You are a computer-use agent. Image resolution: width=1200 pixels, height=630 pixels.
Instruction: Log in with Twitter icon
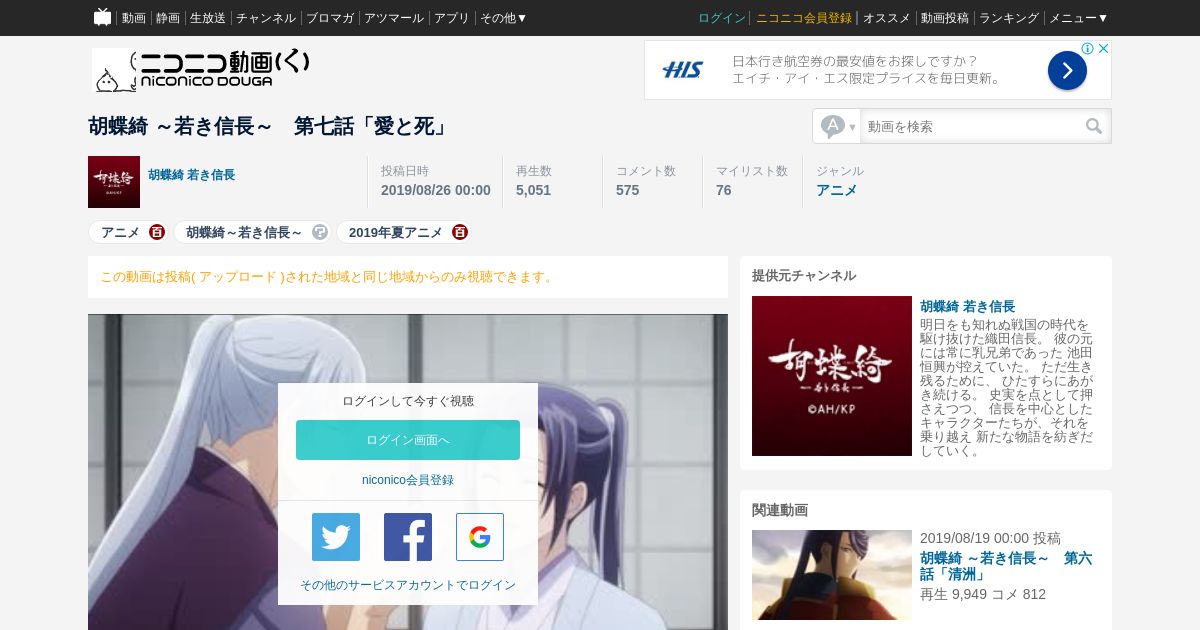tap(336, 537)
